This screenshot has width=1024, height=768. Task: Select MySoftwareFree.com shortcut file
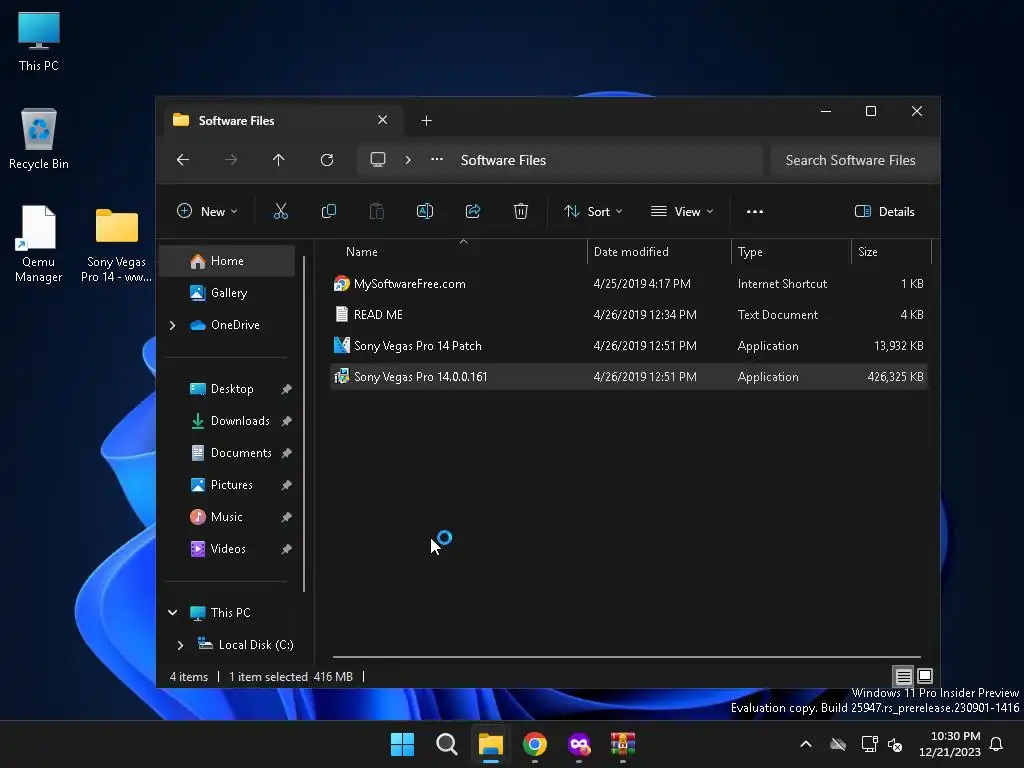pyautogui.click(x=628, y=284)
